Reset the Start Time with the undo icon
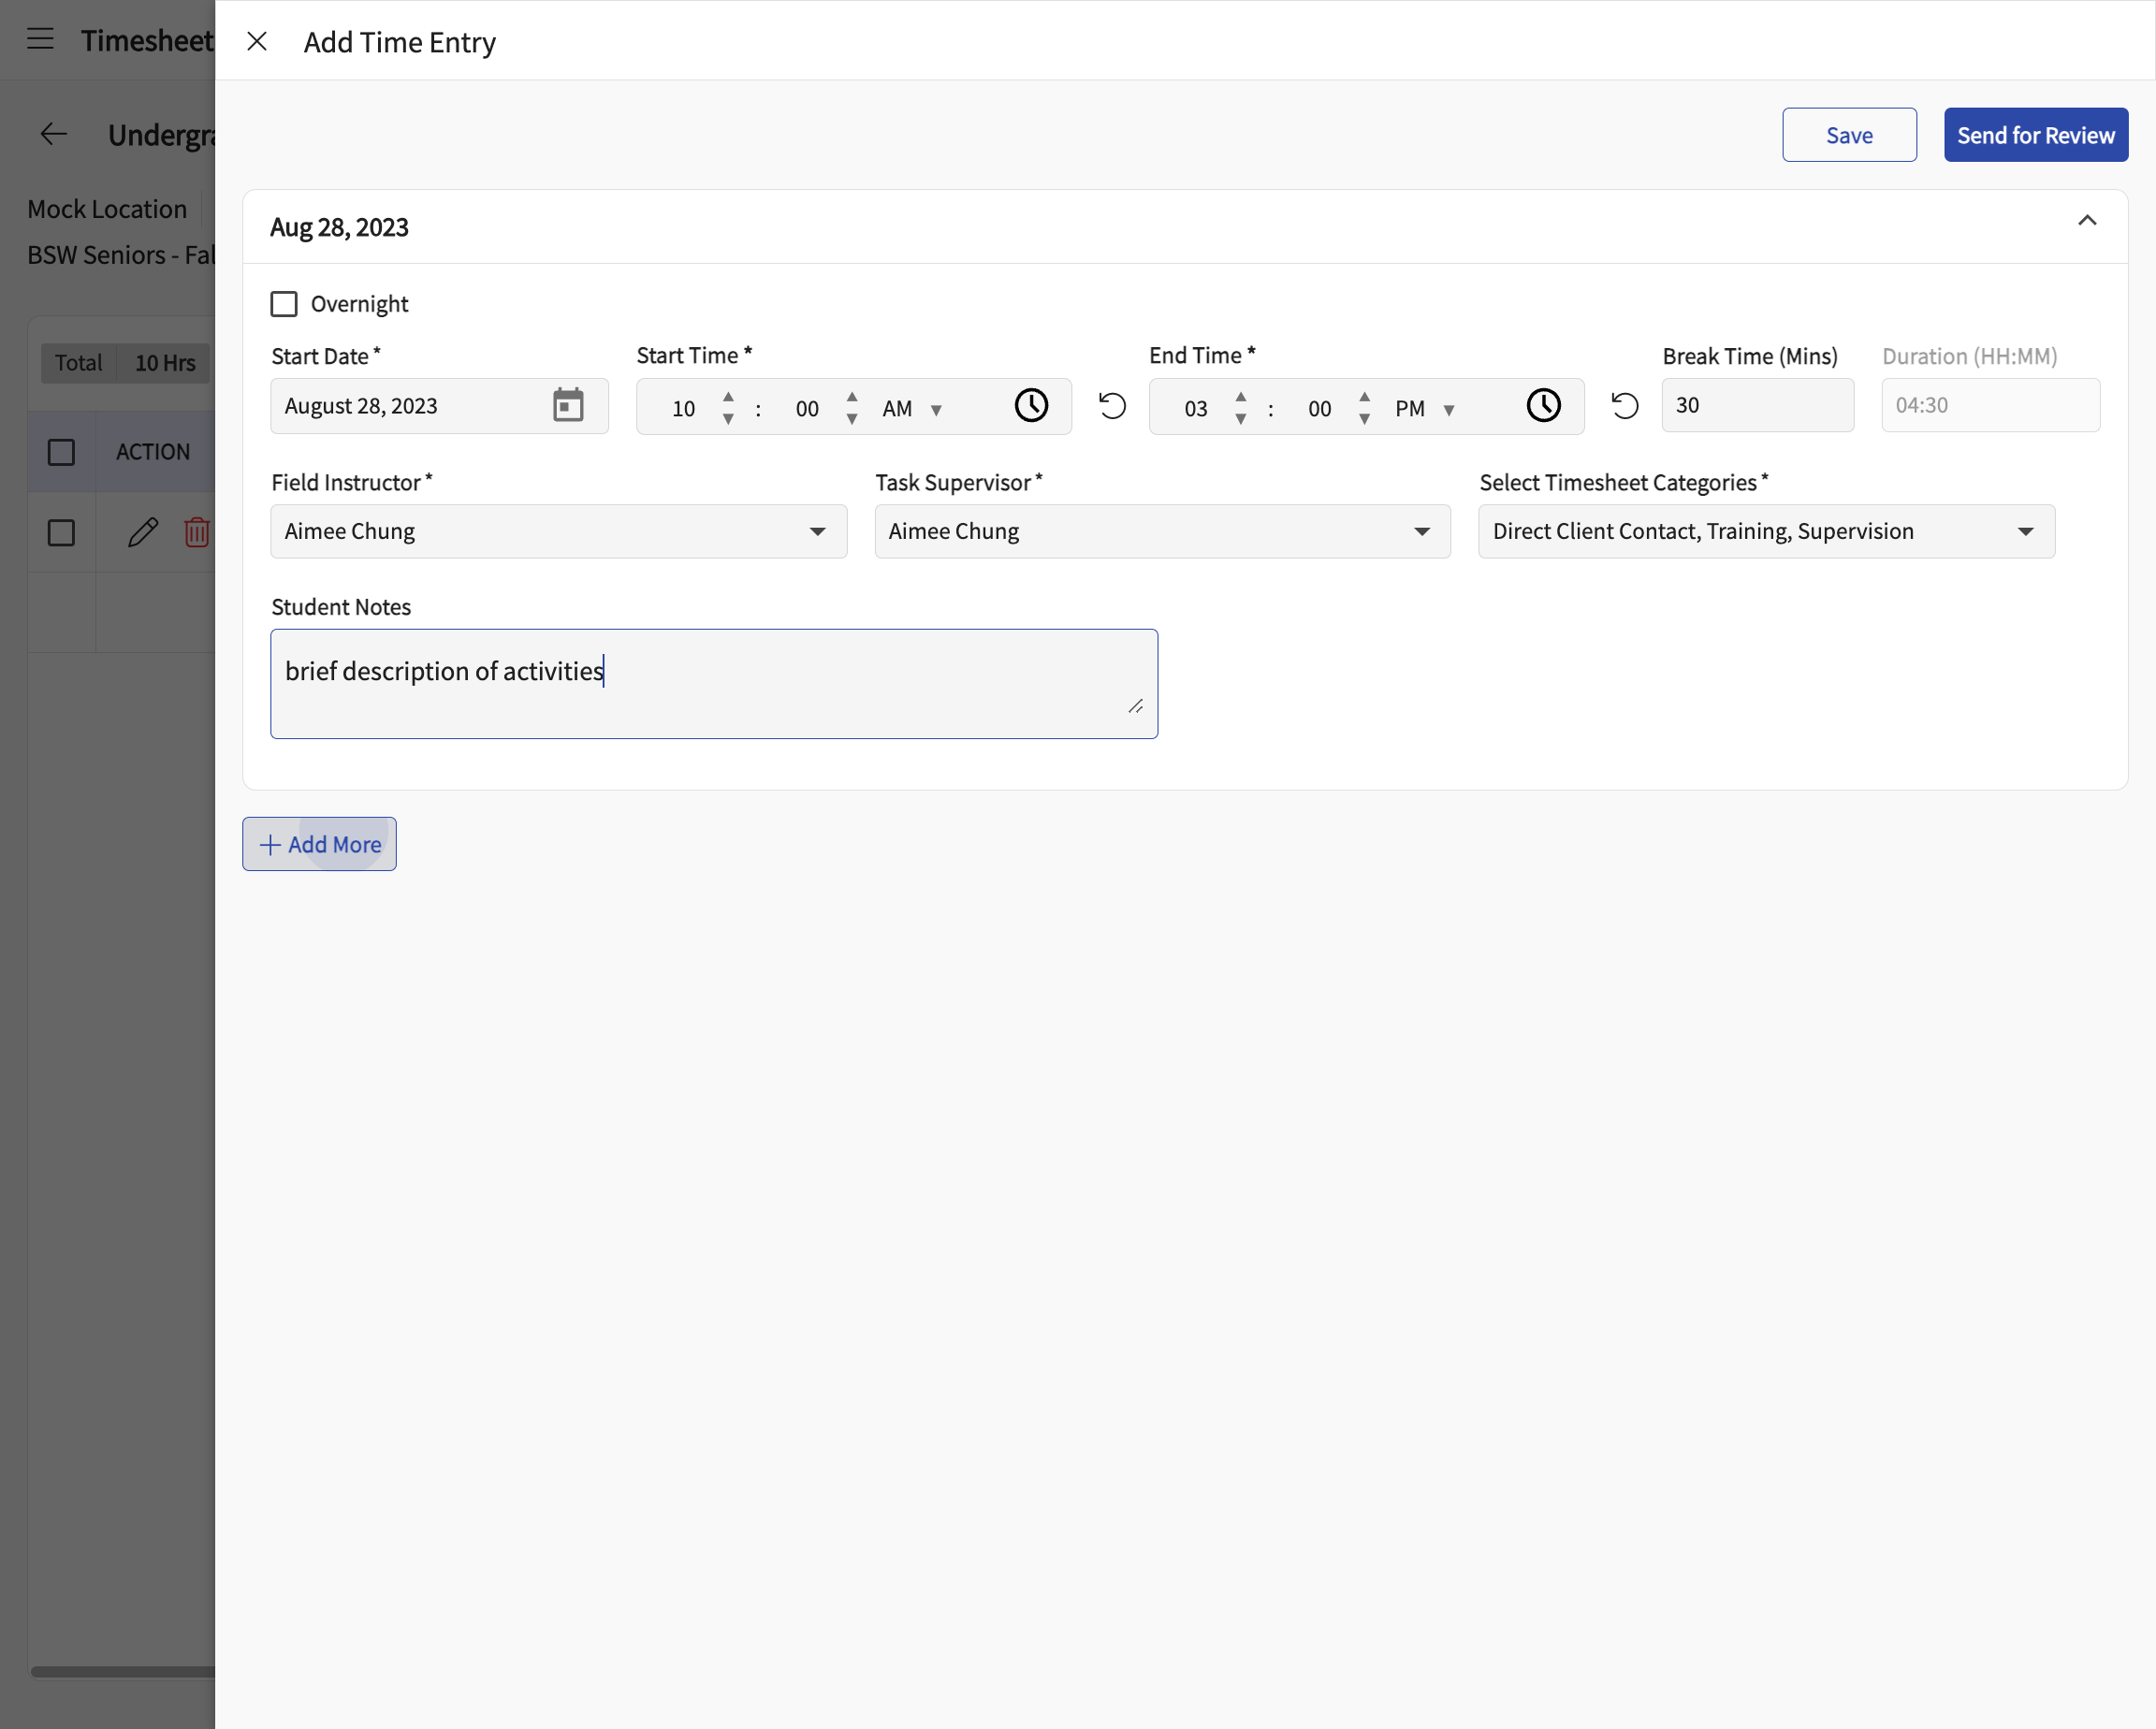This screenshot has width=2156, height=1729. tap(1112, 405)
